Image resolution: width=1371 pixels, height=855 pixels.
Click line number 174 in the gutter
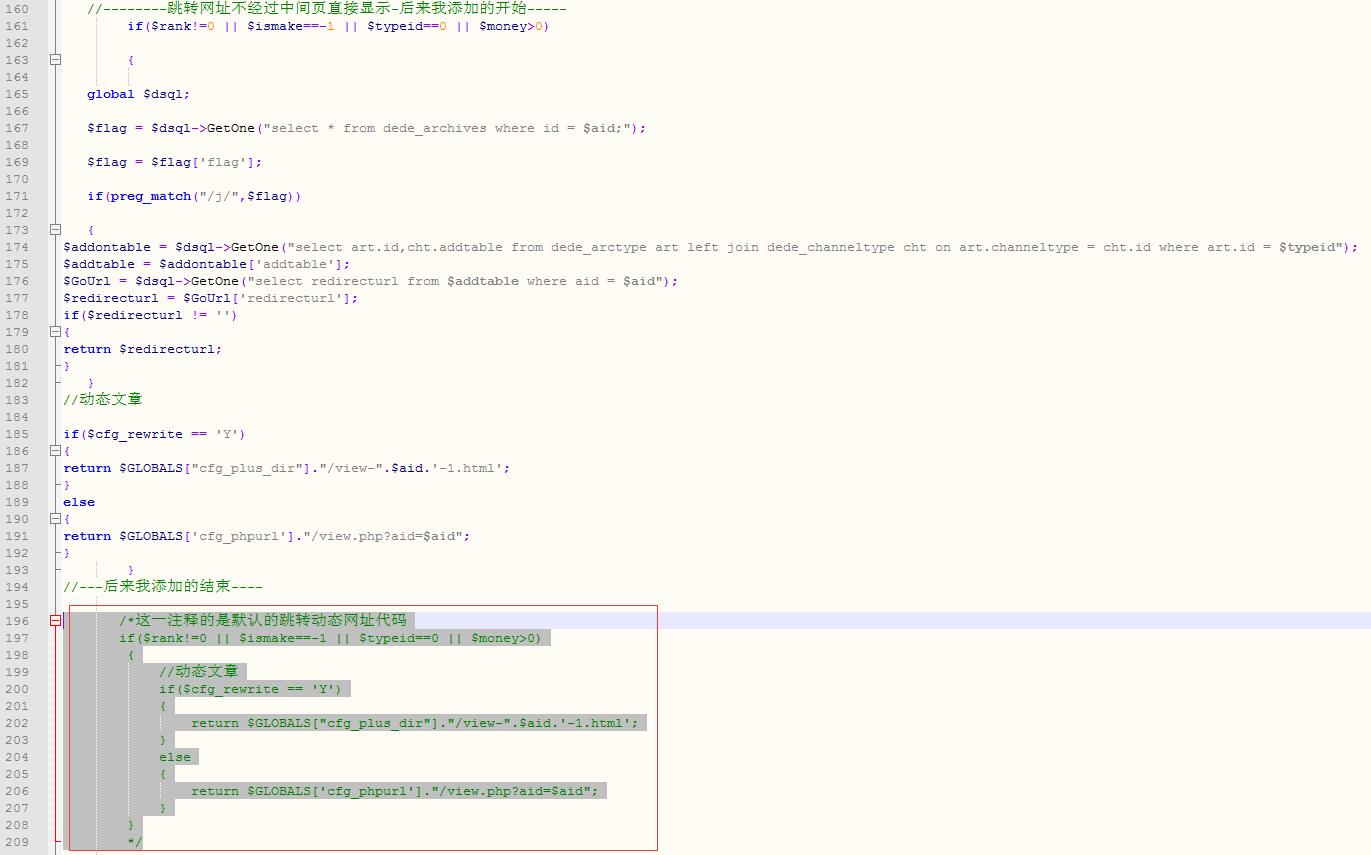[x=17, y=247]
